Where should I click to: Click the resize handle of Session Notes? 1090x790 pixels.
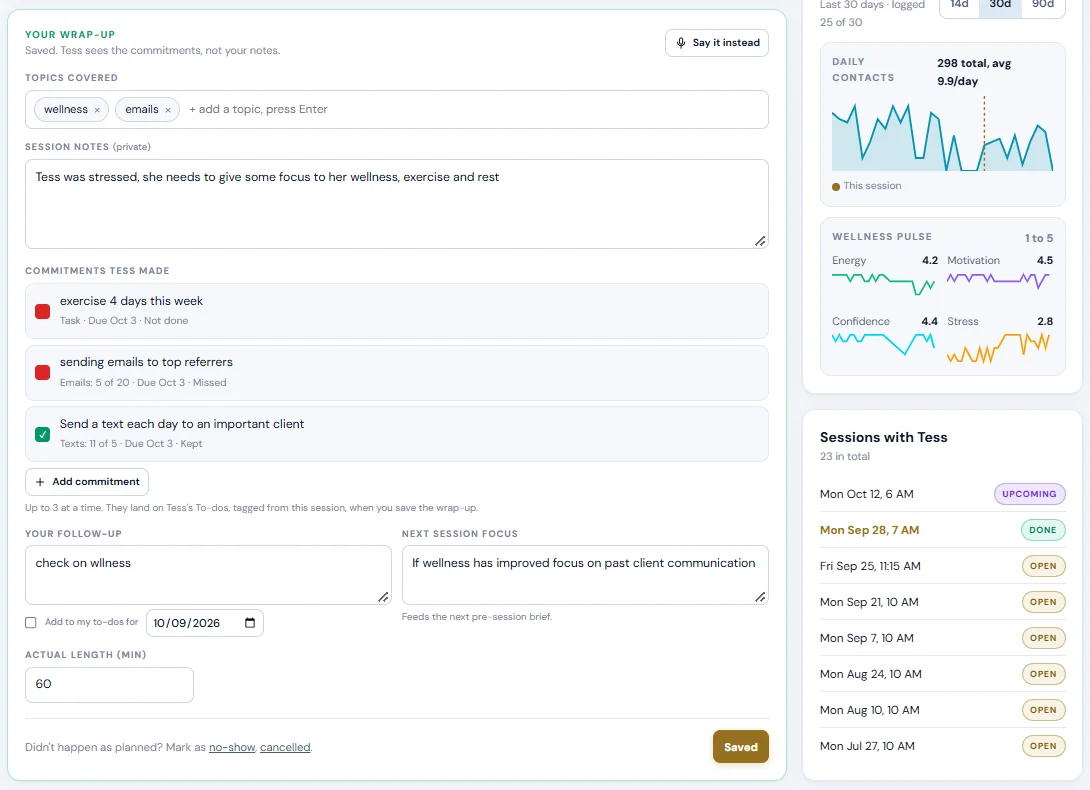760,241
